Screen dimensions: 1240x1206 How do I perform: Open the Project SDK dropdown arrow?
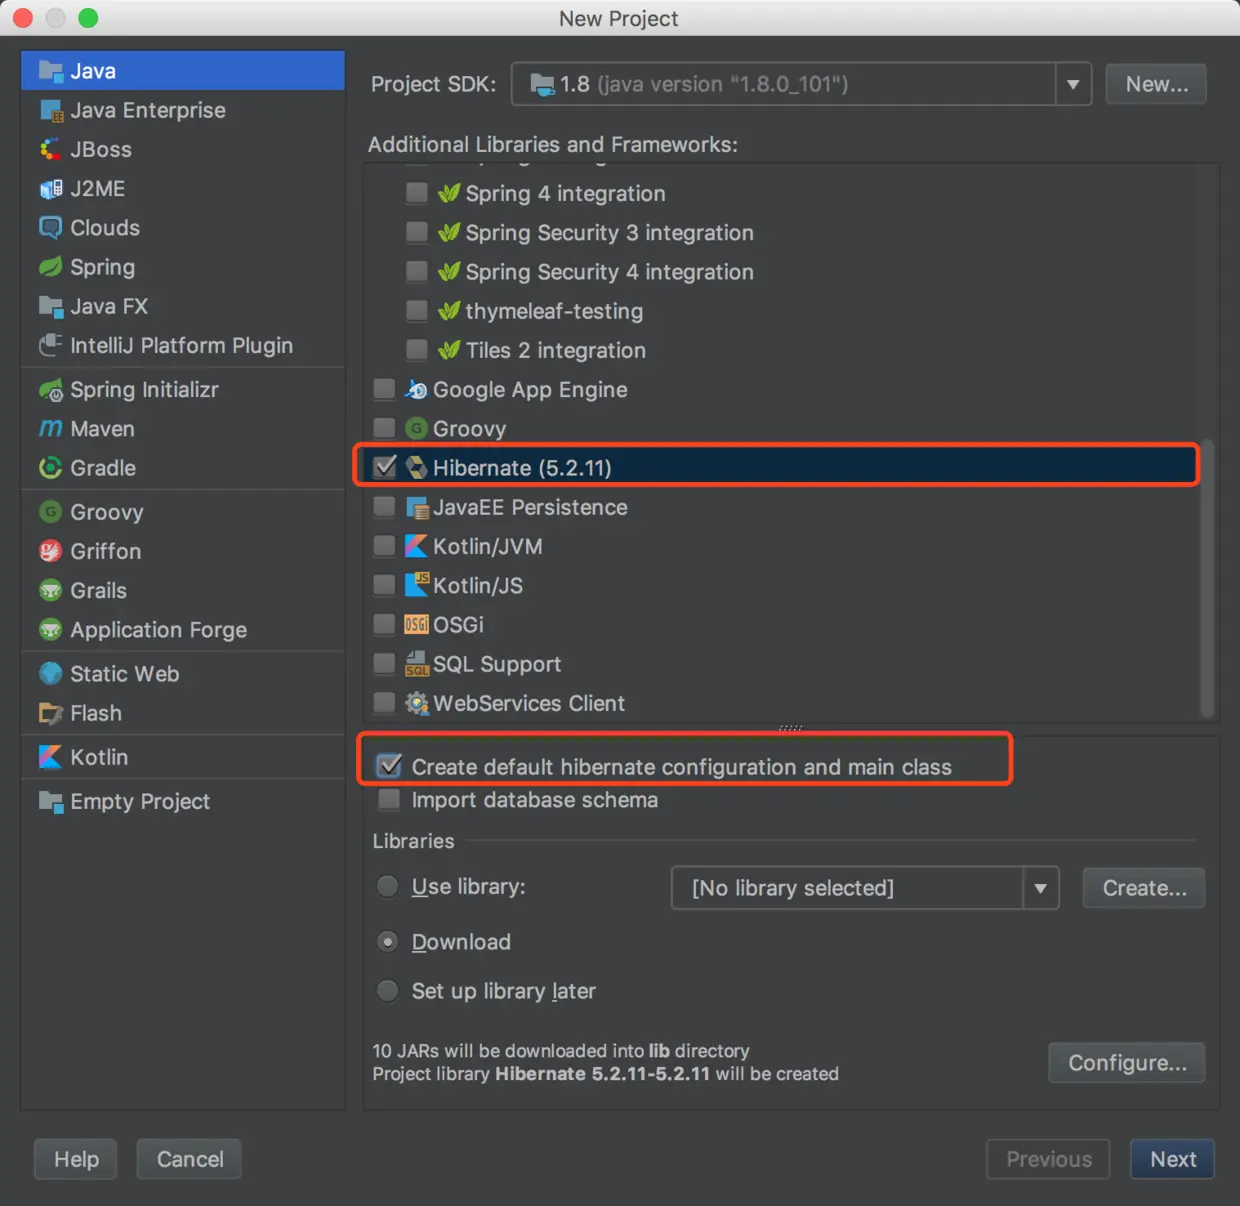coord(1073,84)
